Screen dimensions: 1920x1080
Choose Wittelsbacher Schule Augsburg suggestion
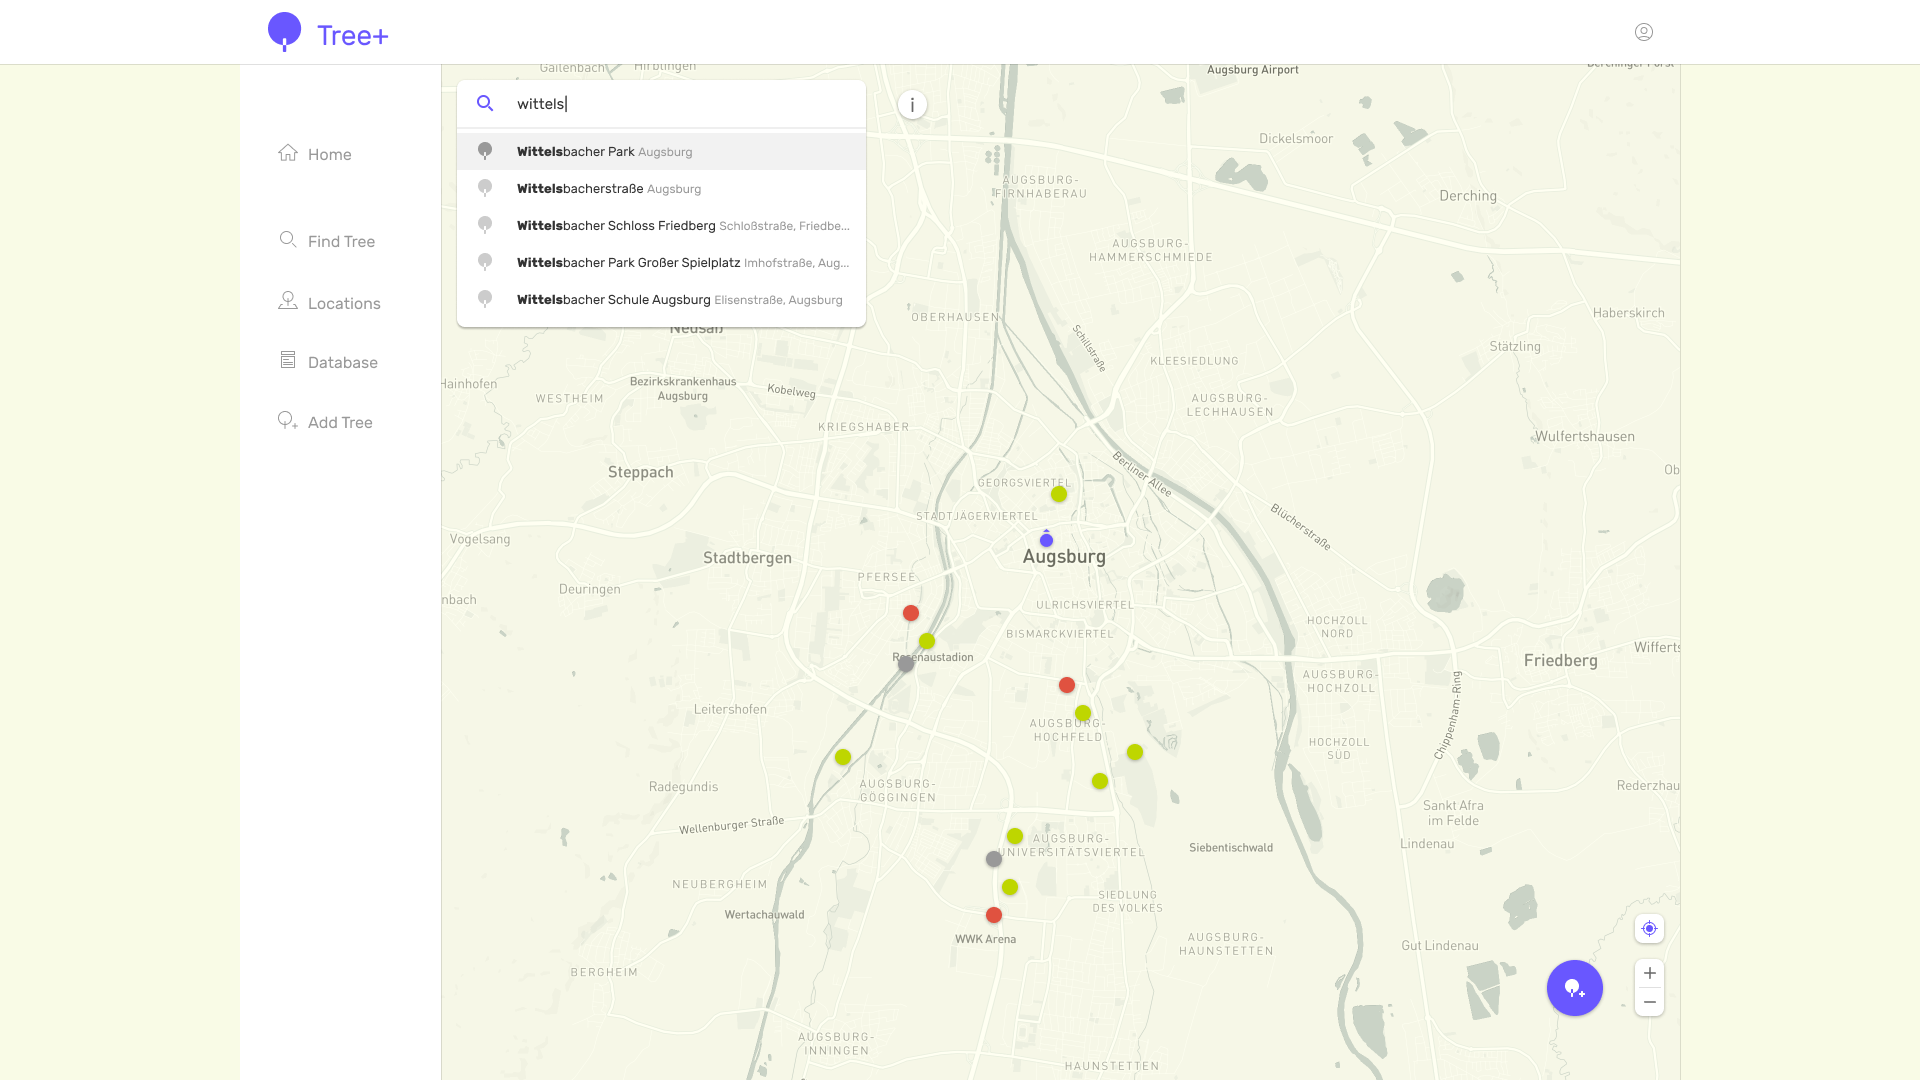point(661,299)
